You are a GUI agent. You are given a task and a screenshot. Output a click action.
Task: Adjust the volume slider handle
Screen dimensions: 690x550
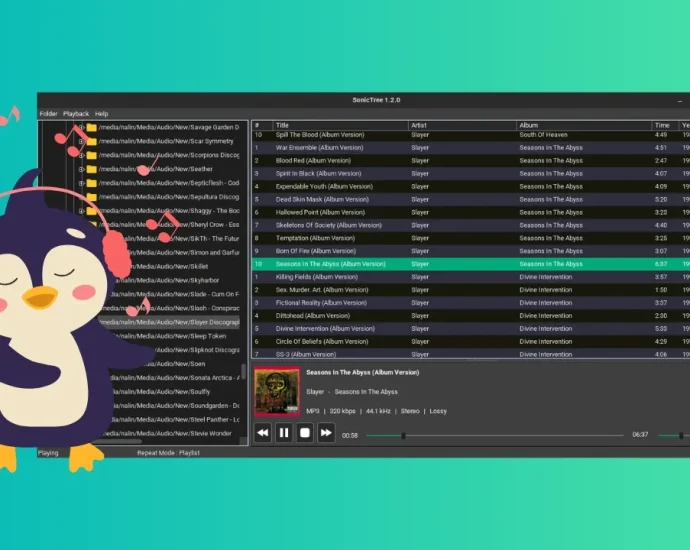click(x=681, y=436)
